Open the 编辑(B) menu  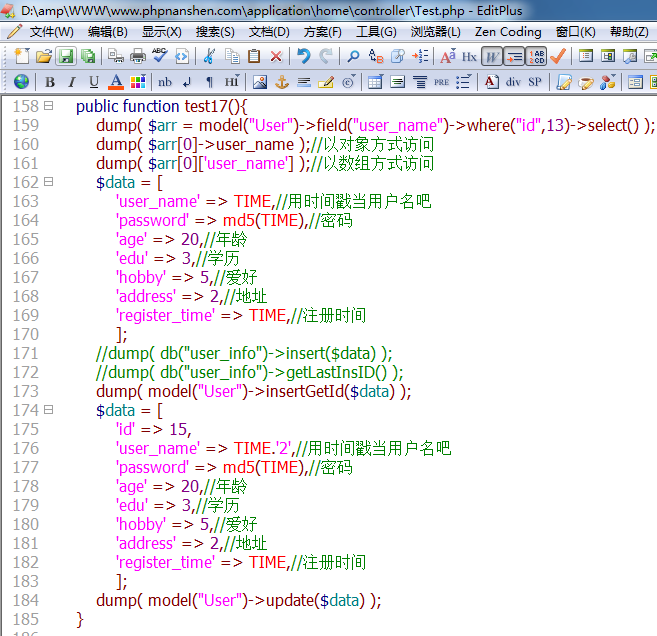pos(108,32)
